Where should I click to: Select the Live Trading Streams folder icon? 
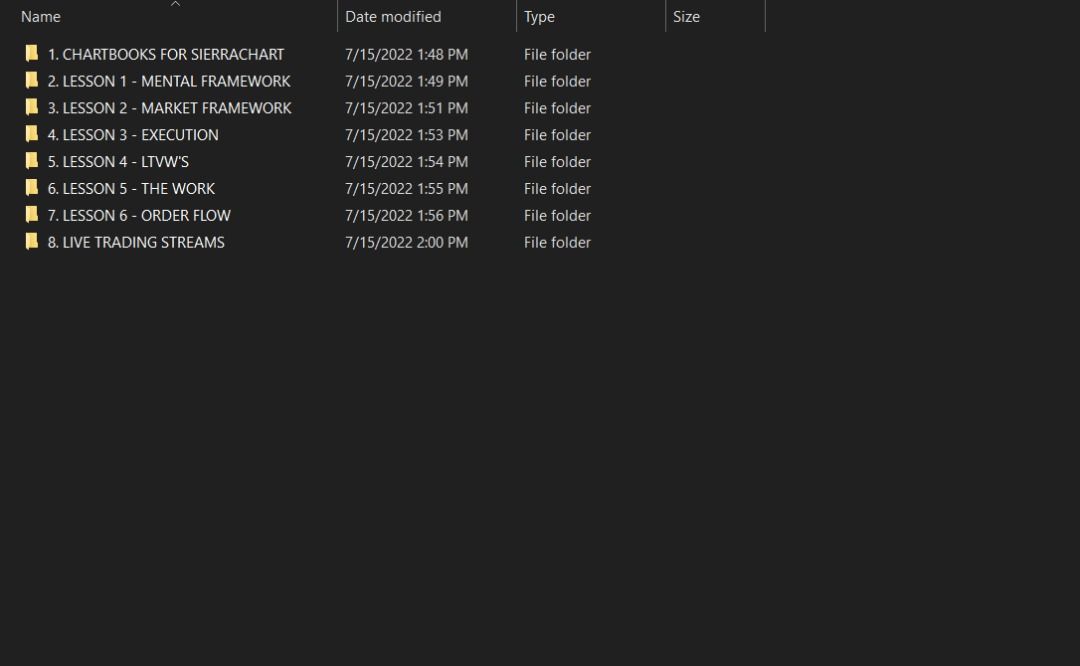[x=32, y=242]
